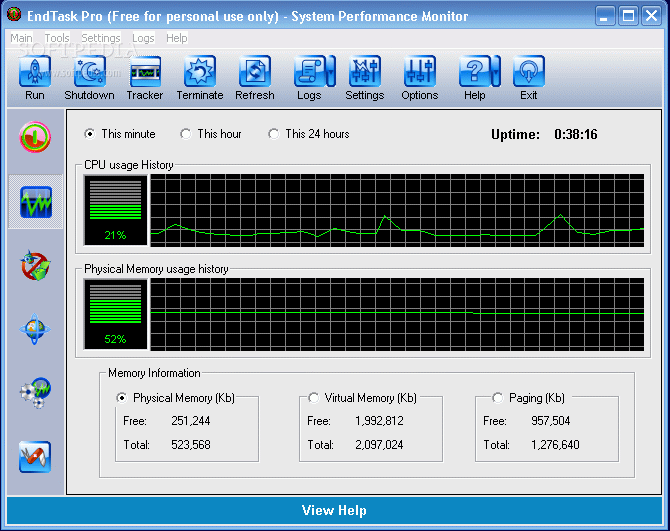Click the Exit toolbar icon
Image resolution: width=670 pixels, height=531 pixels.
tap(529, 71)
